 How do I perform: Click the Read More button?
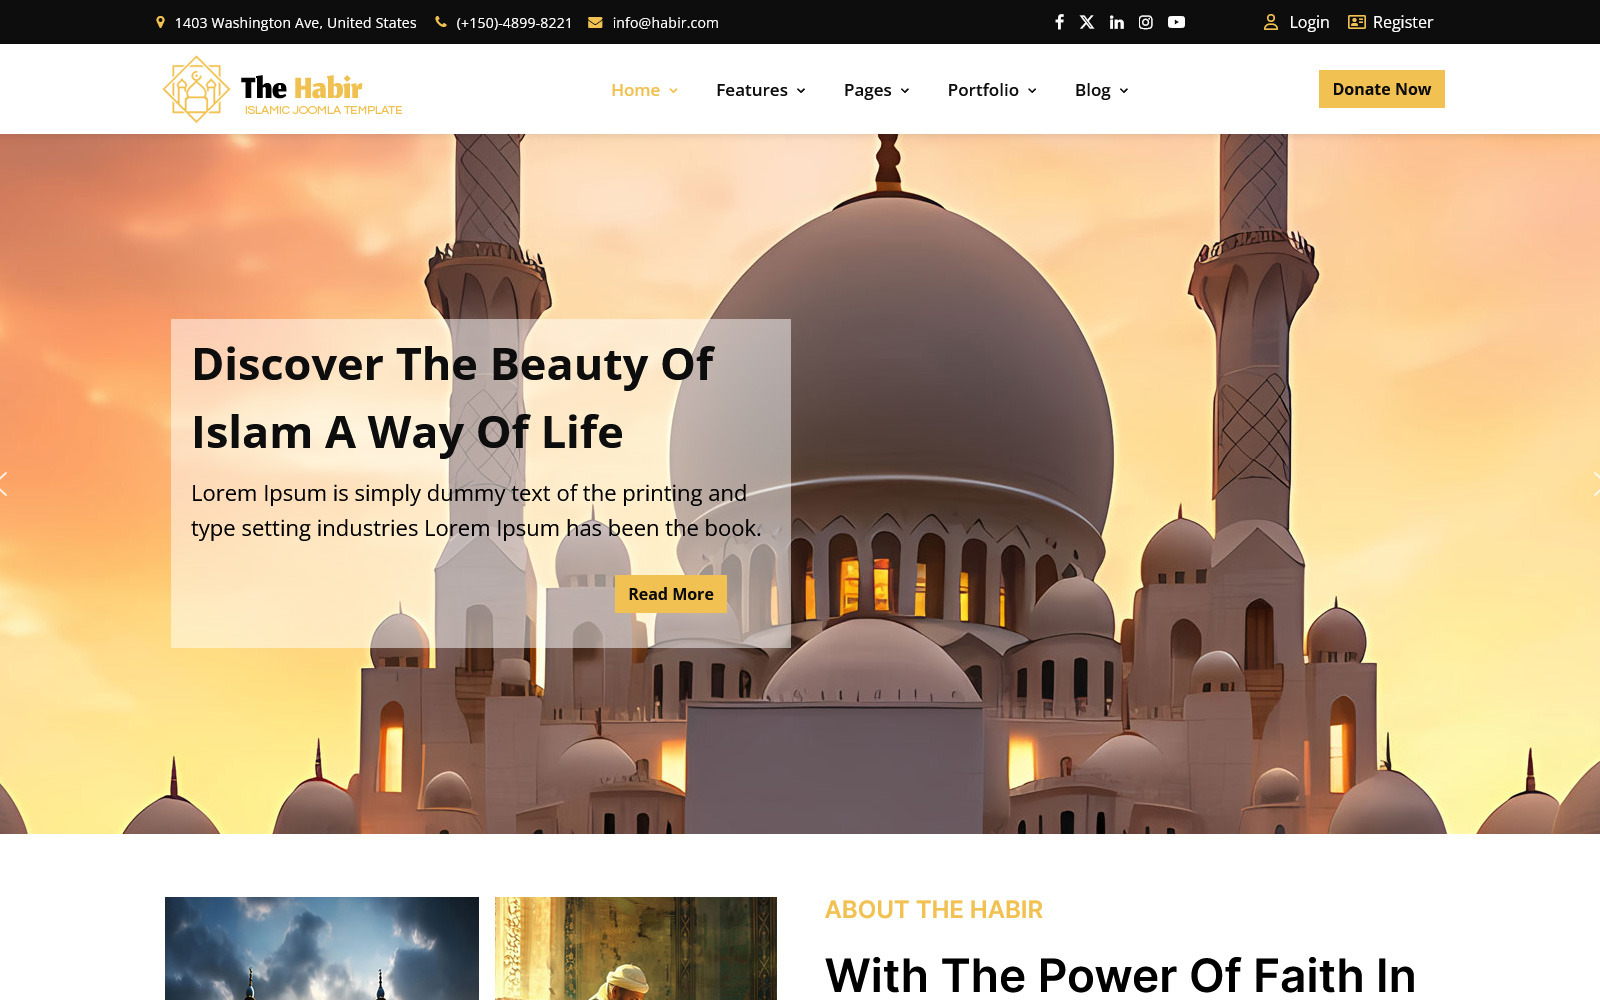click(x=670, y=594)
